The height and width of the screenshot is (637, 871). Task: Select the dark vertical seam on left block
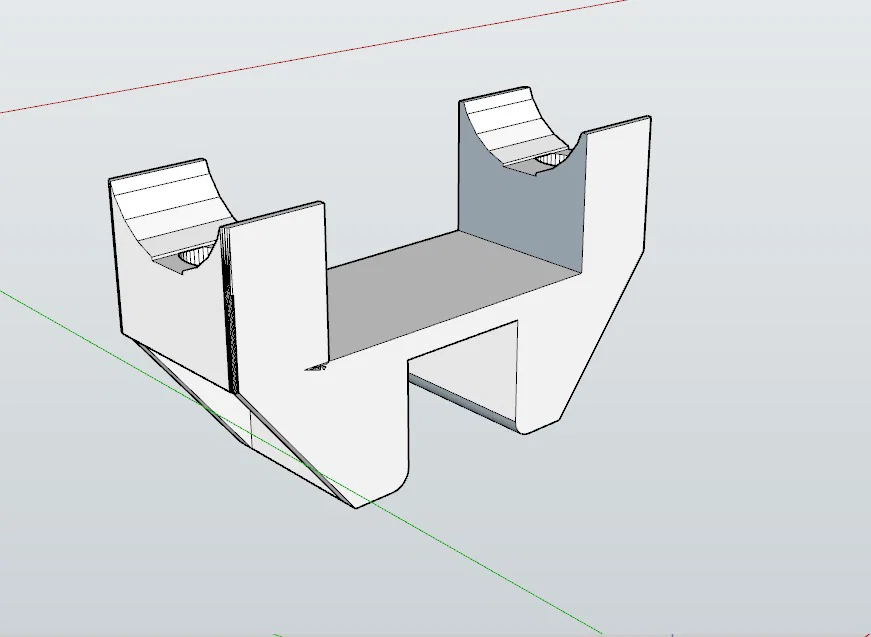tap(229, 311)
